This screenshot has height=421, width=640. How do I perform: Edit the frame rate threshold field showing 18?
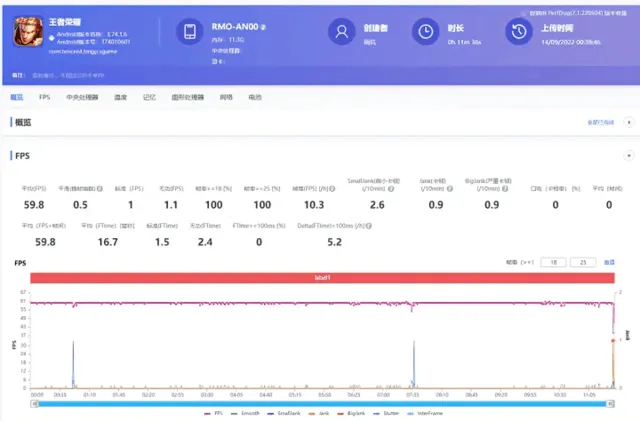(x=551, y=261)
